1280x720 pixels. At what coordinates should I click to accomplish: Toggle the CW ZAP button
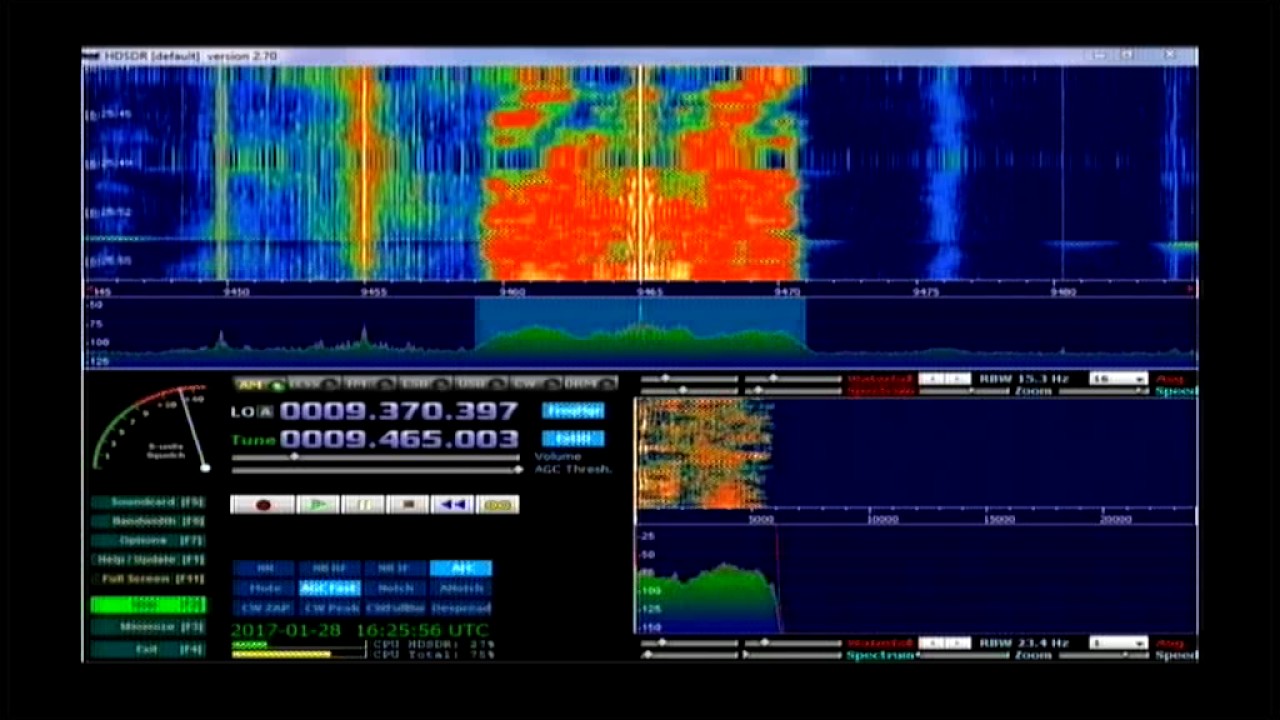pyautogui.click(x=265, y=608)
